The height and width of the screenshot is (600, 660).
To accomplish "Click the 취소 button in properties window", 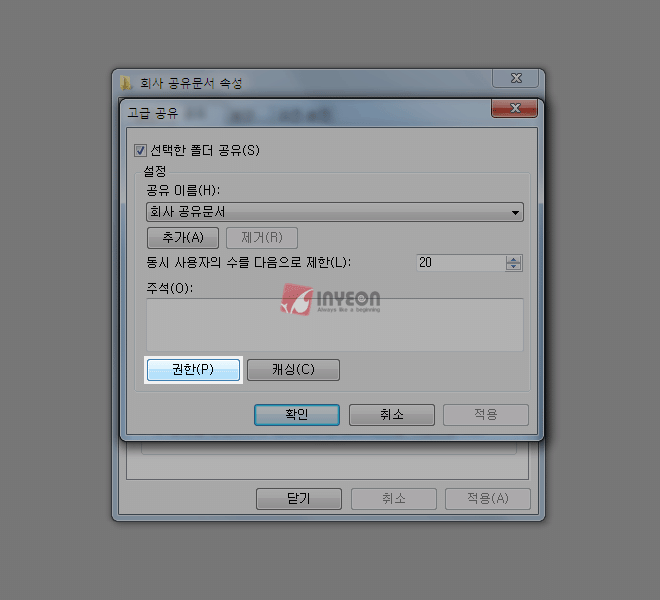I will [394, 499].
